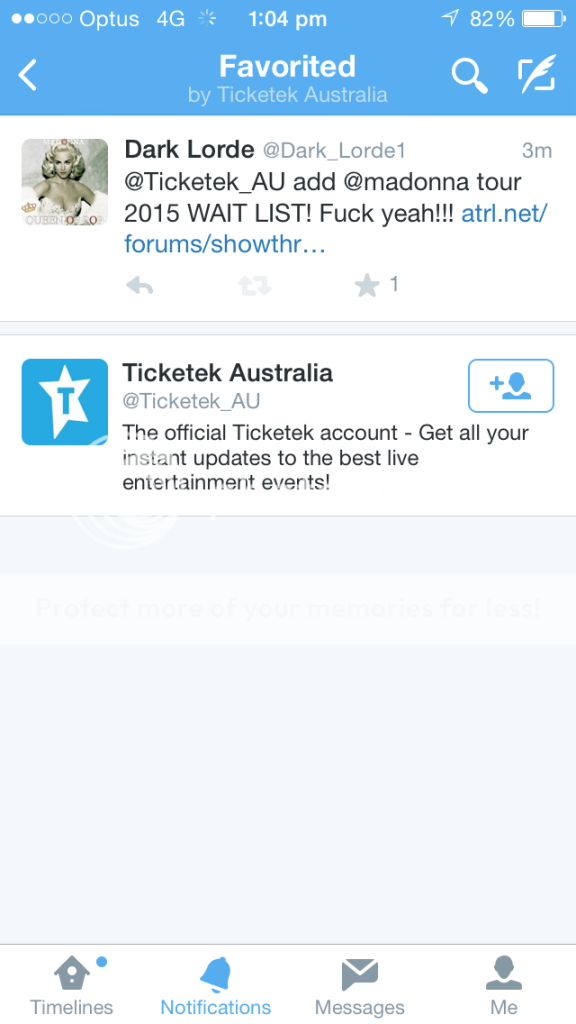Follow Ticketek Australia with add-user button

click(x=511, y=386)
